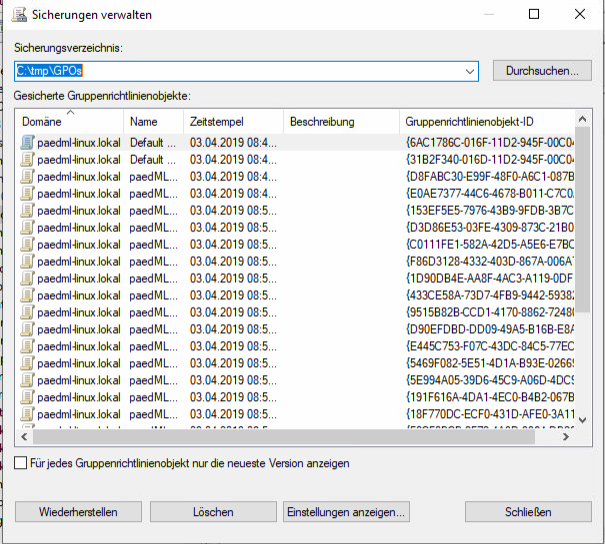Viewport: 605px width, 544px height.
Task: Click the GPO icon in the {9515B82B row
Action: click(x=28, y=312)
